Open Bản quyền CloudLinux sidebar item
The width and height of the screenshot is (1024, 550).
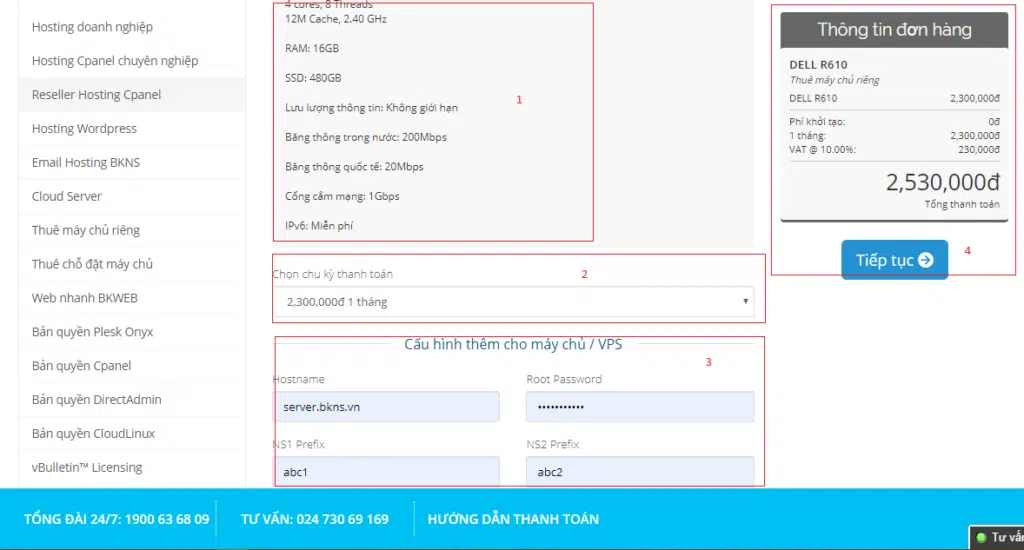(x=132, y=434)
